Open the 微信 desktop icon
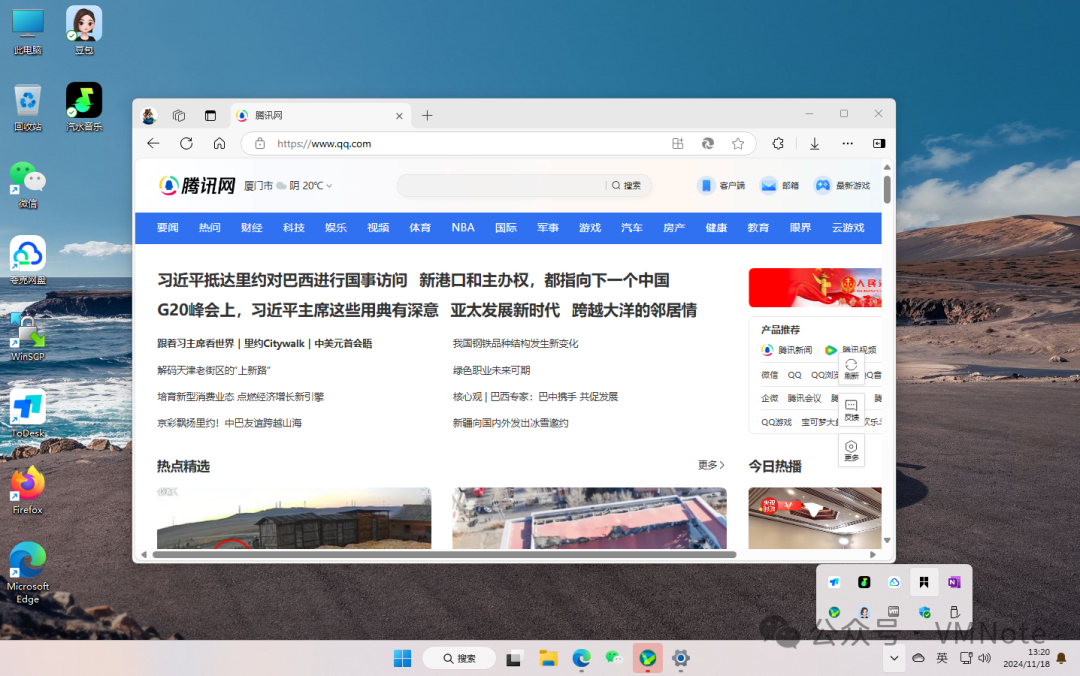 tap(28, 184)
